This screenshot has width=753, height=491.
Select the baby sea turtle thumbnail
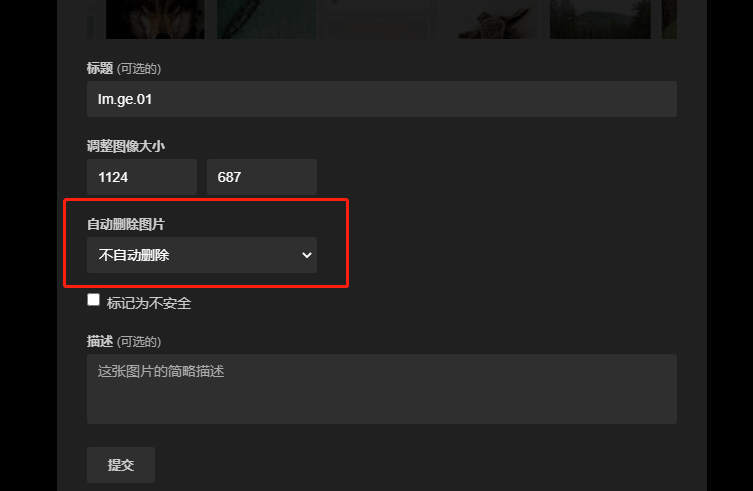click(489, 19)
